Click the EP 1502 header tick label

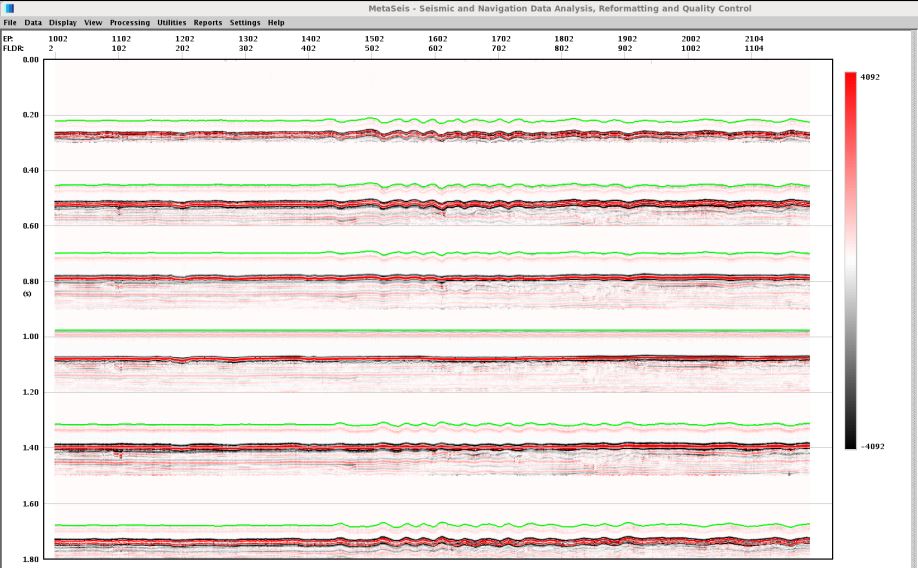click(x=374, y=38)
